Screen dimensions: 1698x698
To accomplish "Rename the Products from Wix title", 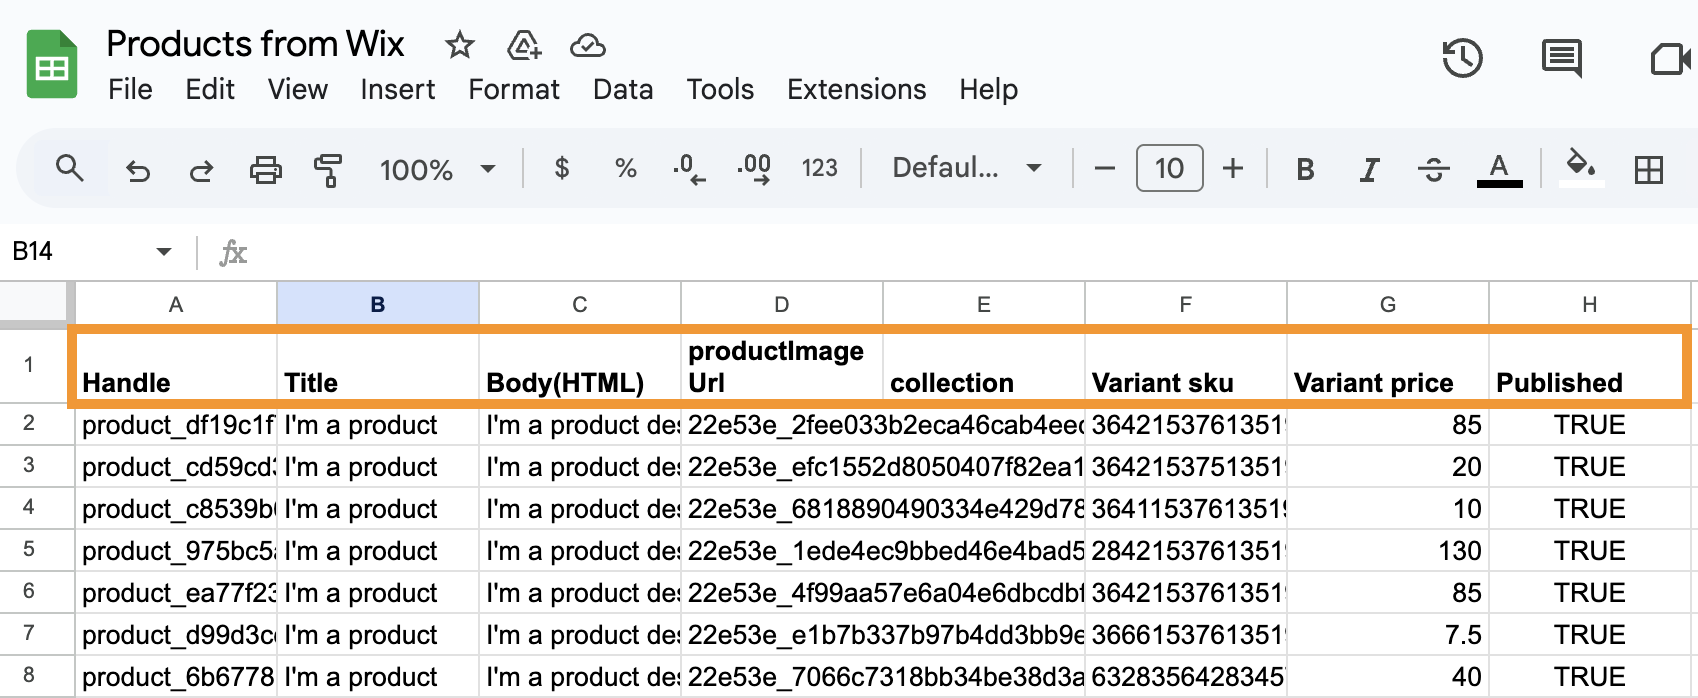I will point(255,44).
